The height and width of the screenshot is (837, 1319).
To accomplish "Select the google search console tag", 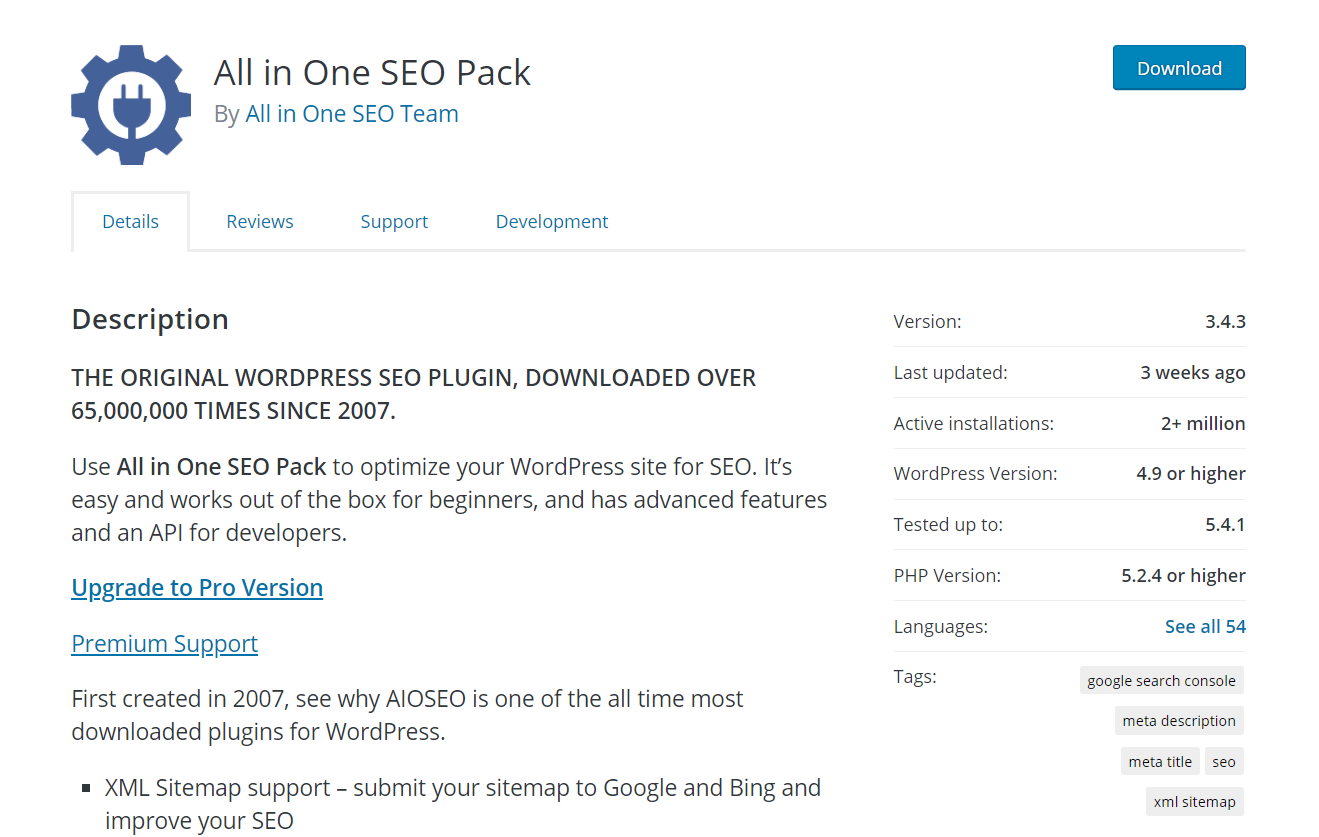I will coord(1161,680).
